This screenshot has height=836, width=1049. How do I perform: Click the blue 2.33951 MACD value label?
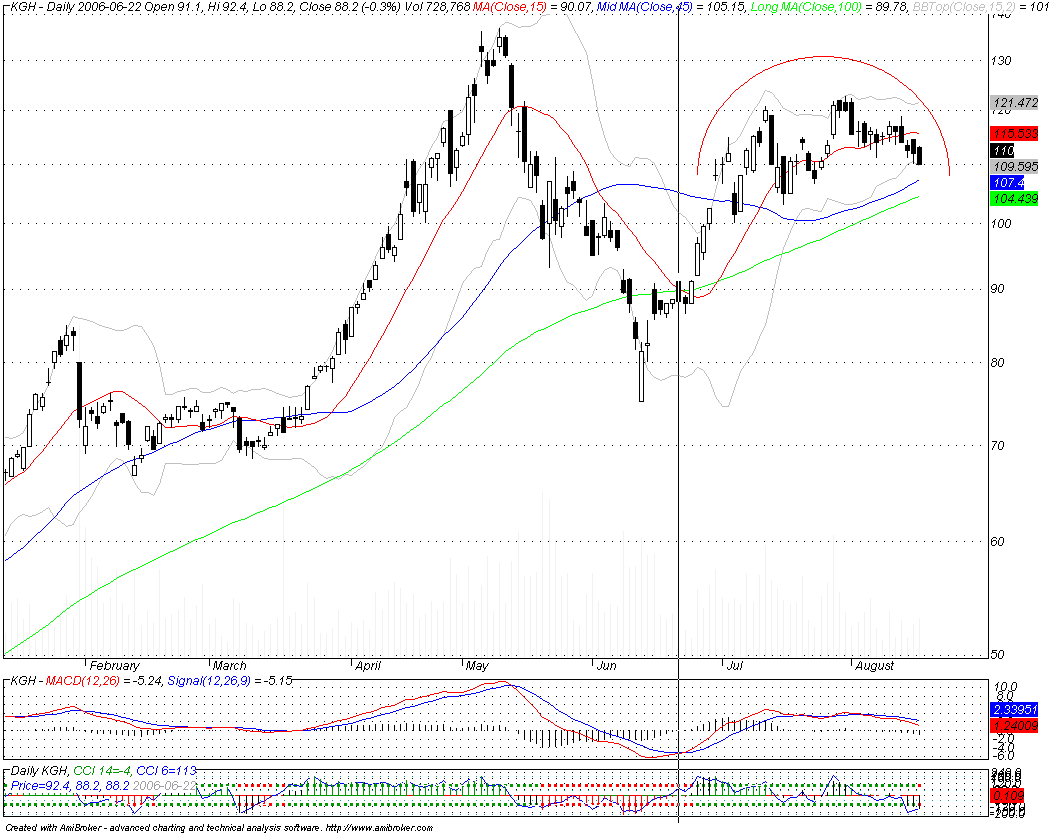(1014, 710)
